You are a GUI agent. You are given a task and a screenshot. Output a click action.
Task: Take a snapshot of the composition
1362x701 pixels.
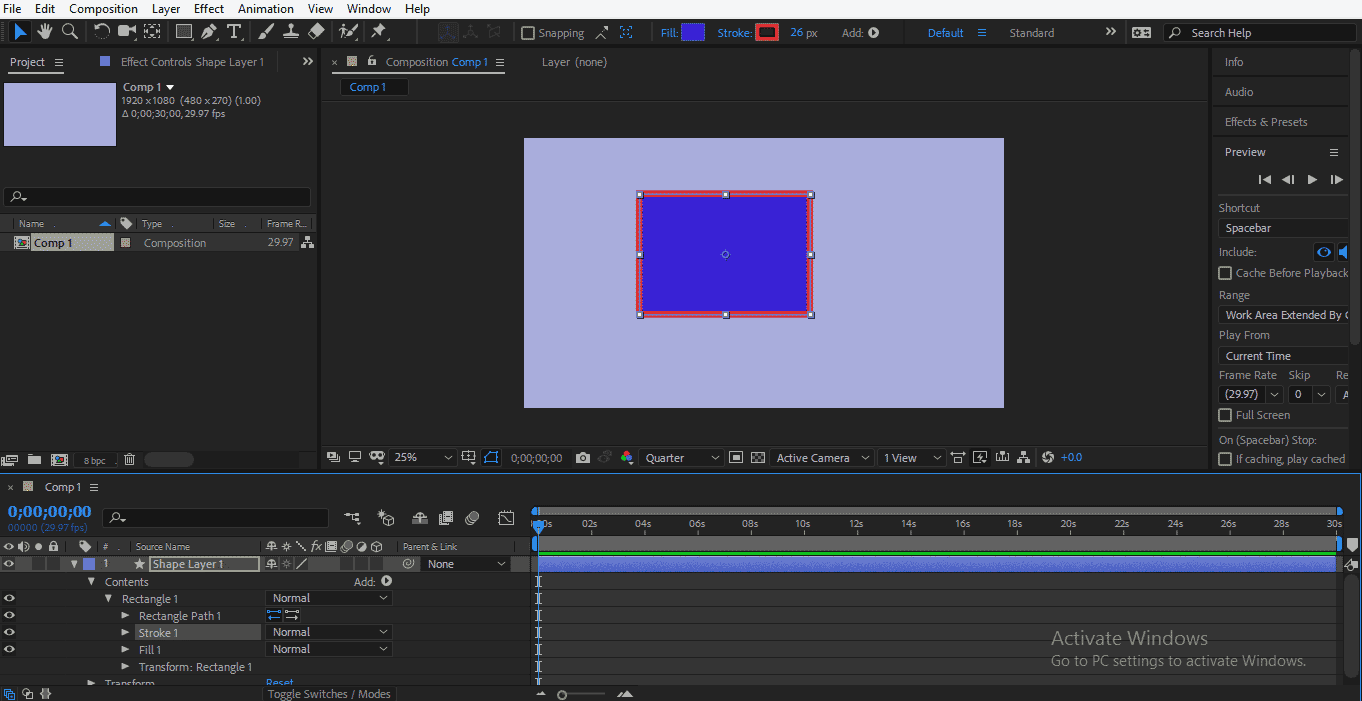[x=583, y=457]
